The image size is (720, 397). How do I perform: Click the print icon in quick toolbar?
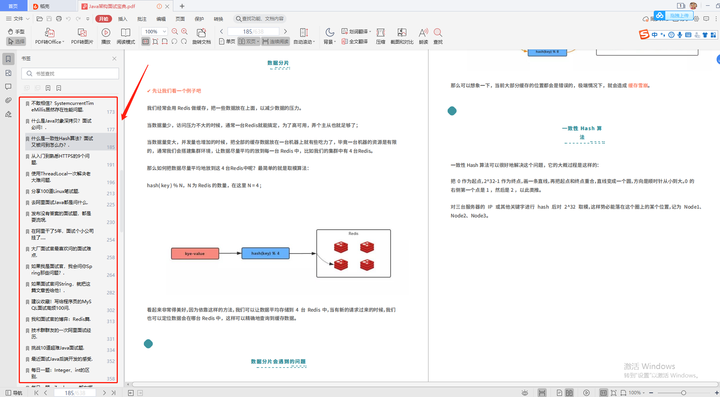(59, 19)
